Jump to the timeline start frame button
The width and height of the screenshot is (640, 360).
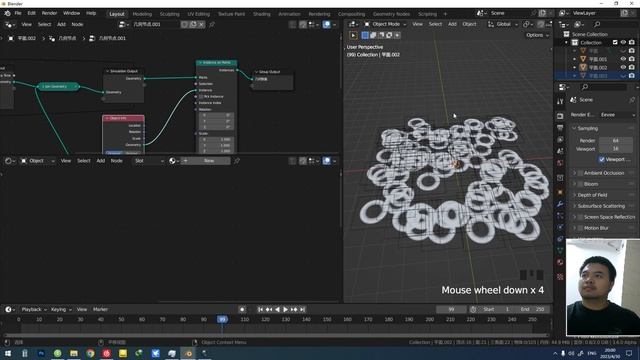[260, 309]
